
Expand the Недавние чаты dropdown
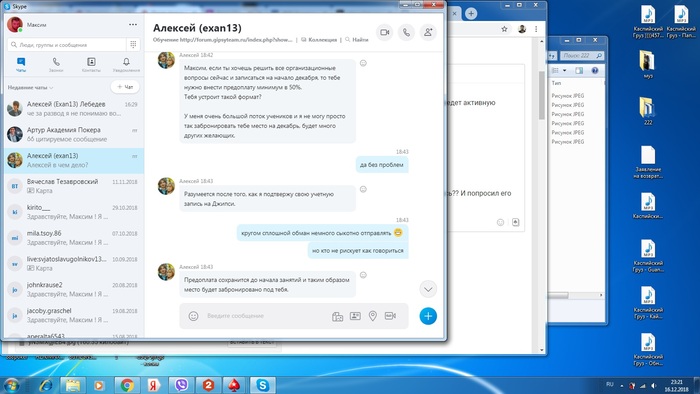[30, 87]
